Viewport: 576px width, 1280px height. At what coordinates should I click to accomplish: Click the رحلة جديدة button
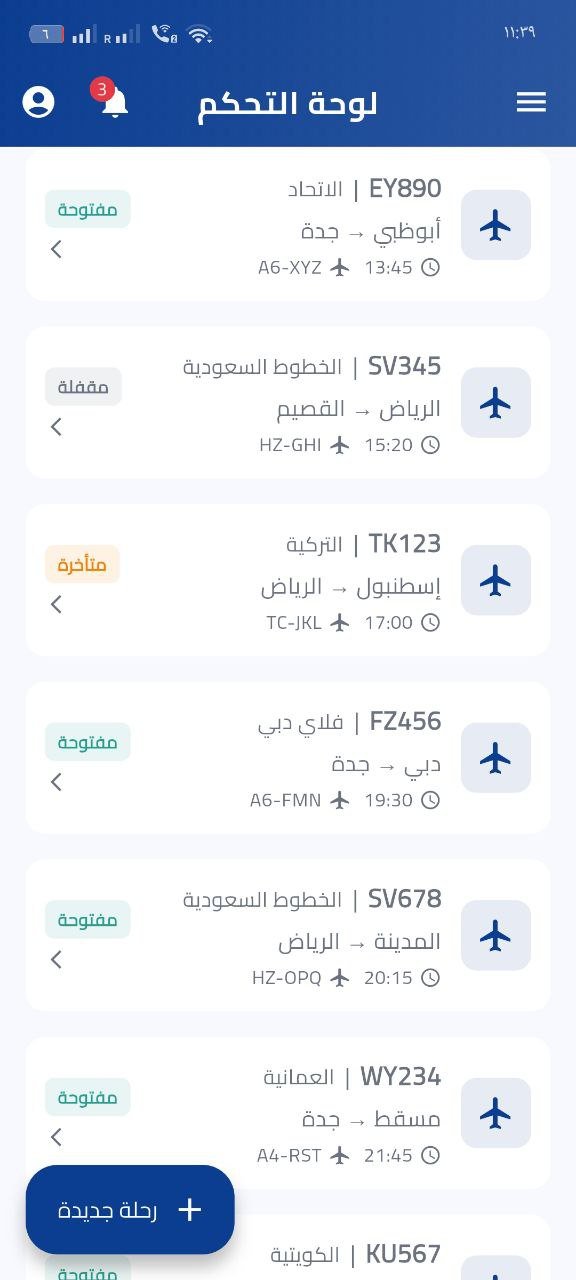(x=130, y=1210)
